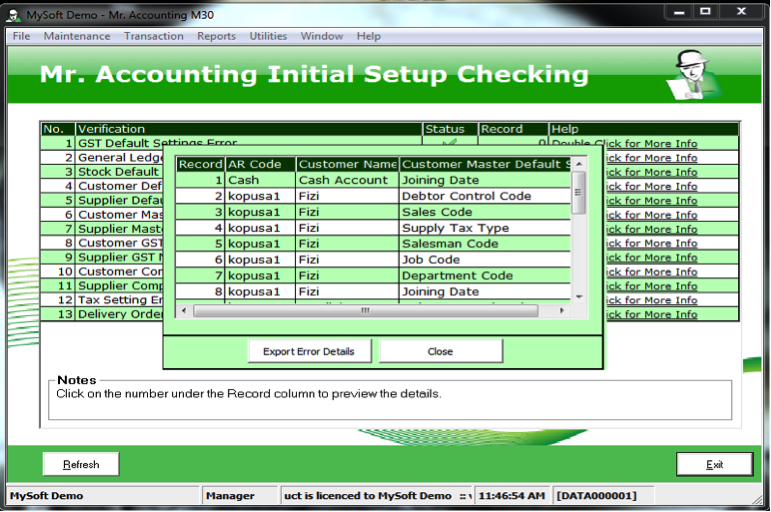This screenshot has height=512, width=771.
Task: Click the 11:46:54 AM status bar clock
Action: click(x=512, y=496)
